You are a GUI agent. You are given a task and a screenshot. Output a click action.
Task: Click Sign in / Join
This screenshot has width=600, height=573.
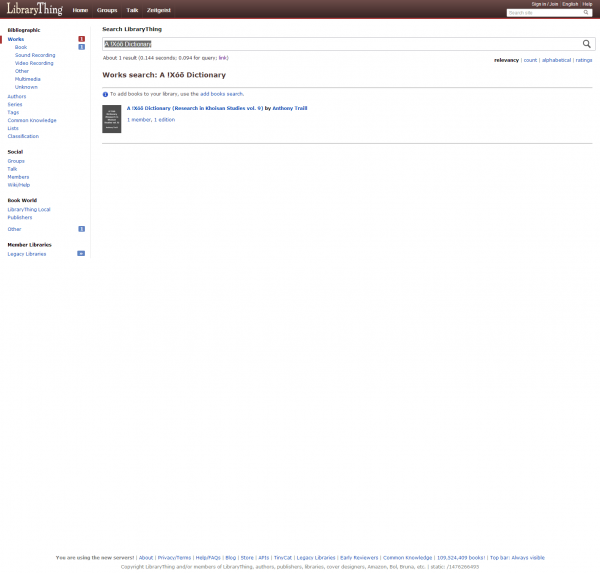[x=545, y=4]
